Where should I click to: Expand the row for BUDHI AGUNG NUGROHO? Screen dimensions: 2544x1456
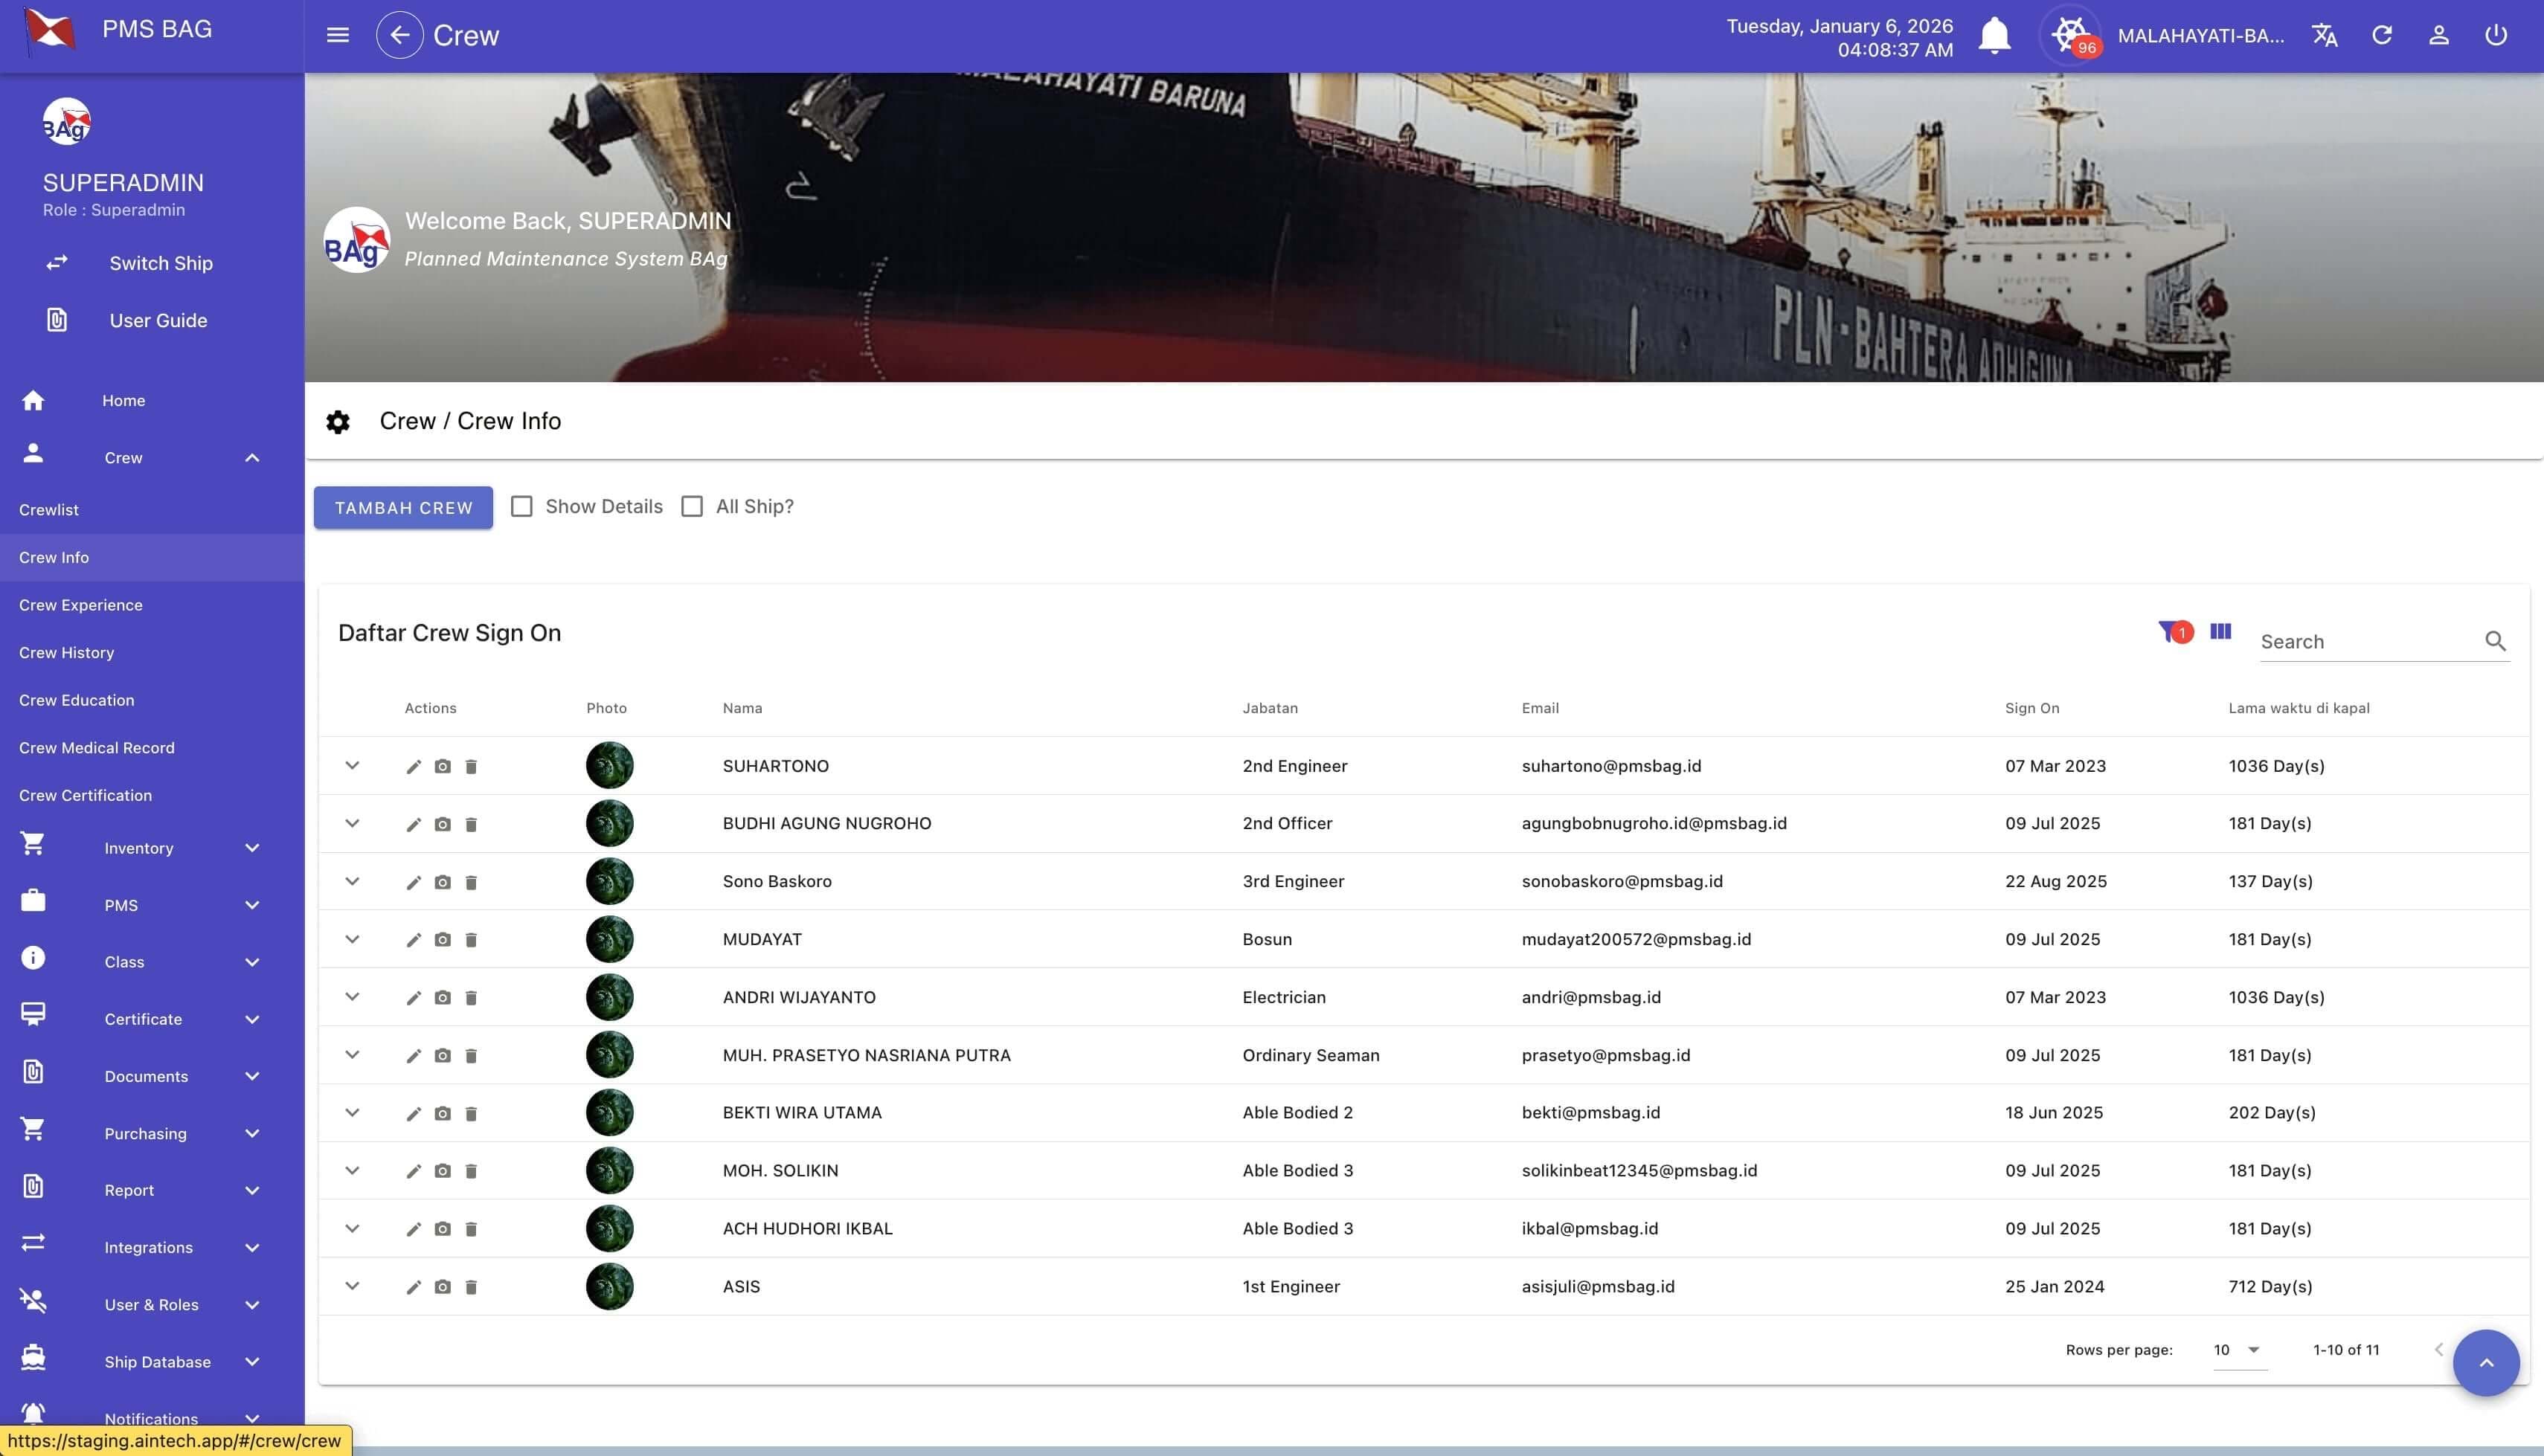[352, 823]
